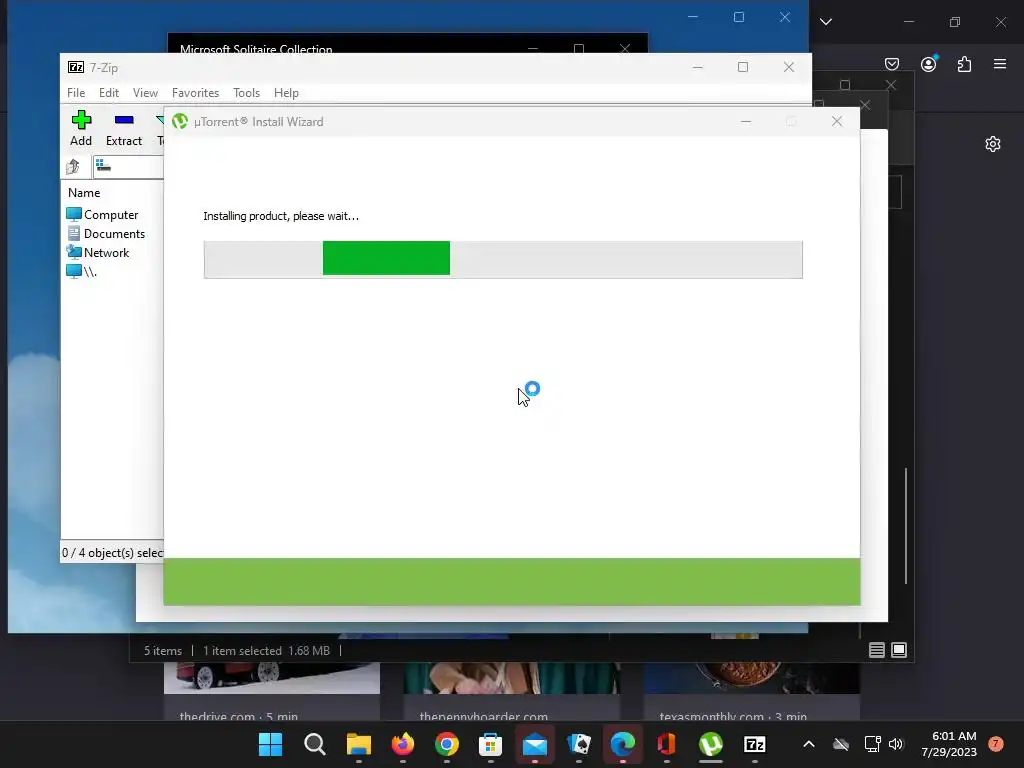Open Firefox from taskbar
The height and width of the screenshot is (768, 1024).
[403, 744]
